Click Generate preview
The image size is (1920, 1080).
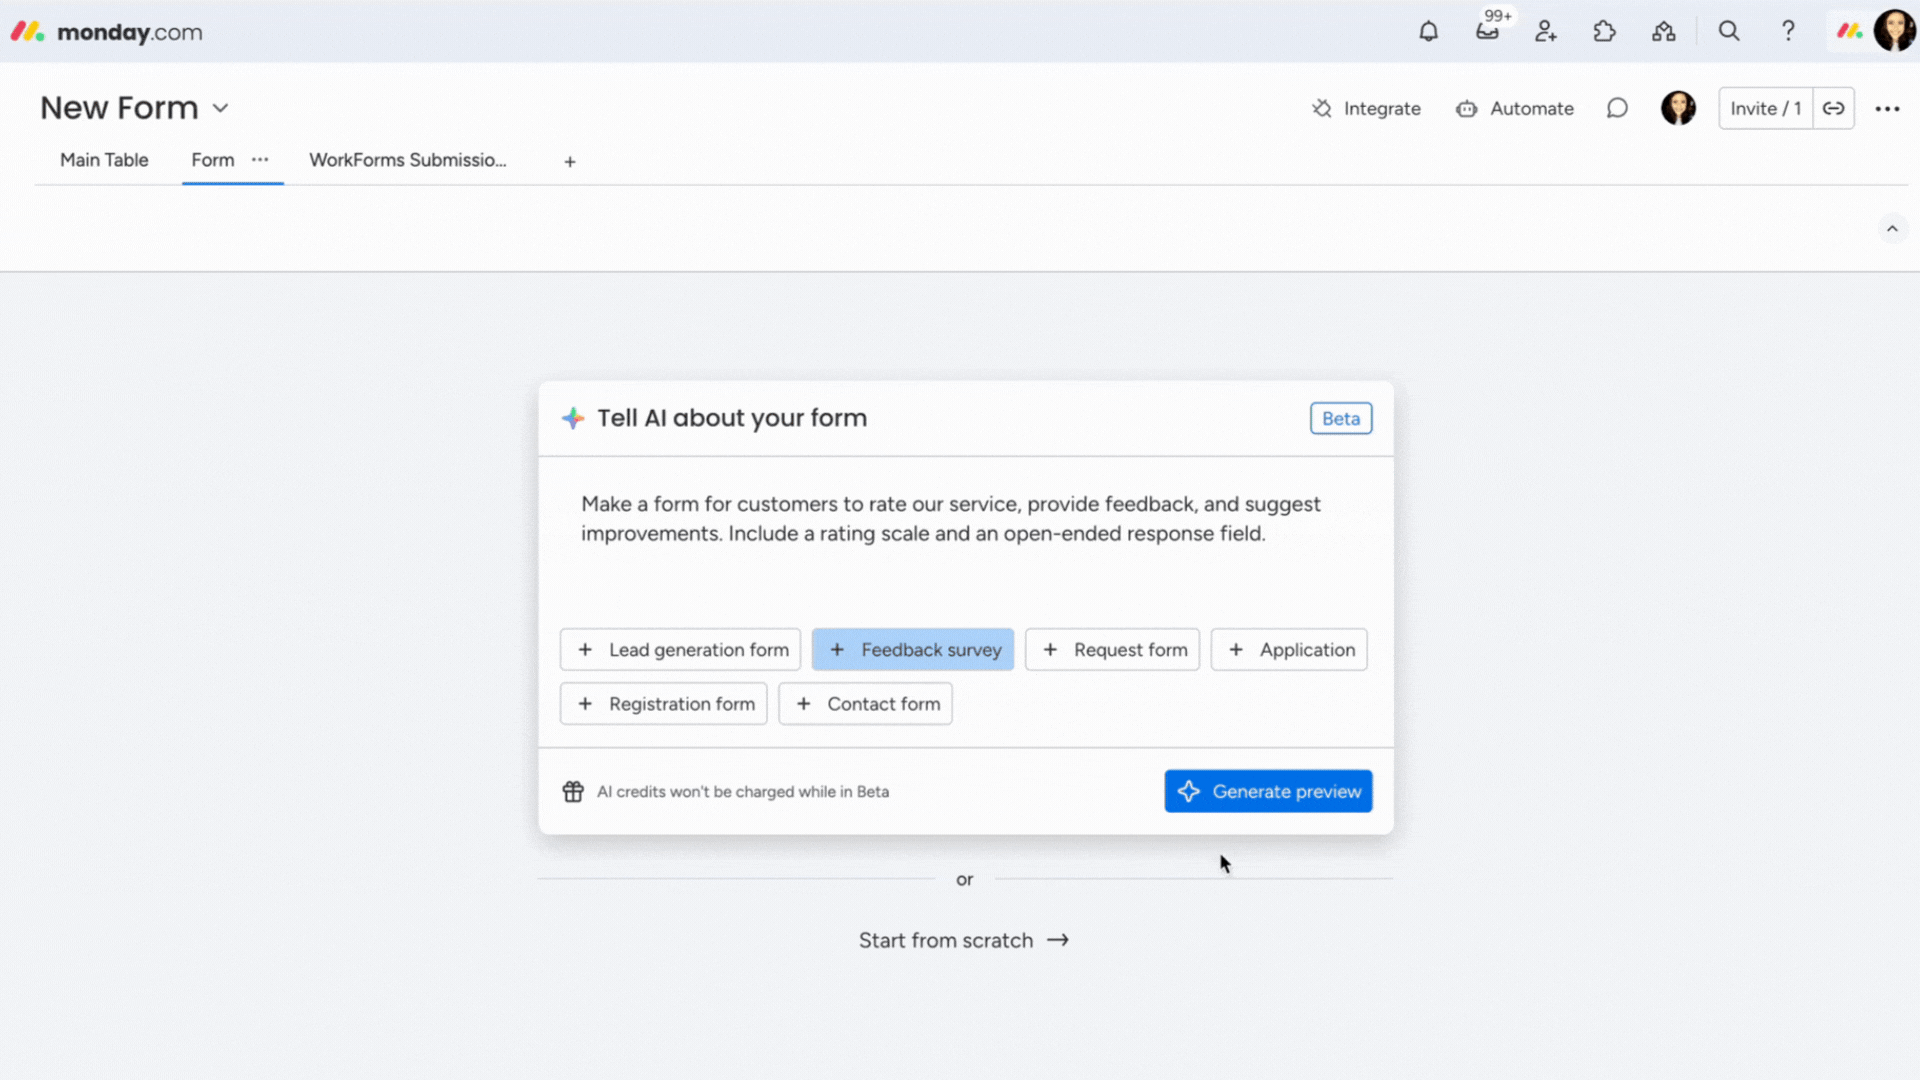1268,791
